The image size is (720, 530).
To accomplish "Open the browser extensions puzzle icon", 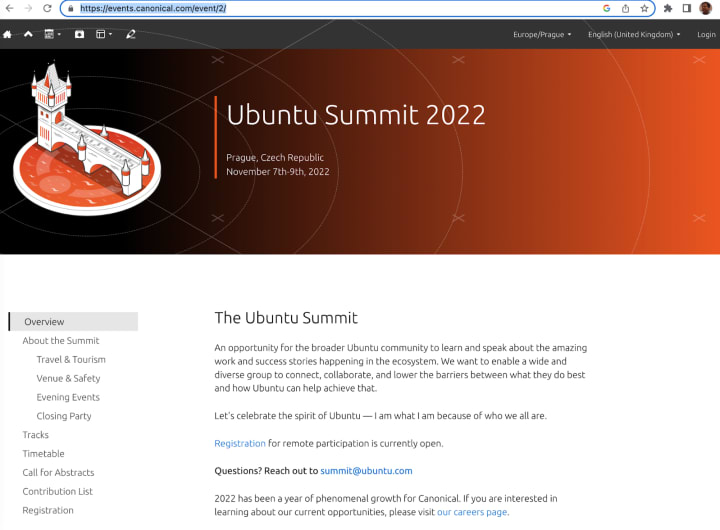I will click(x=668, y=8).
